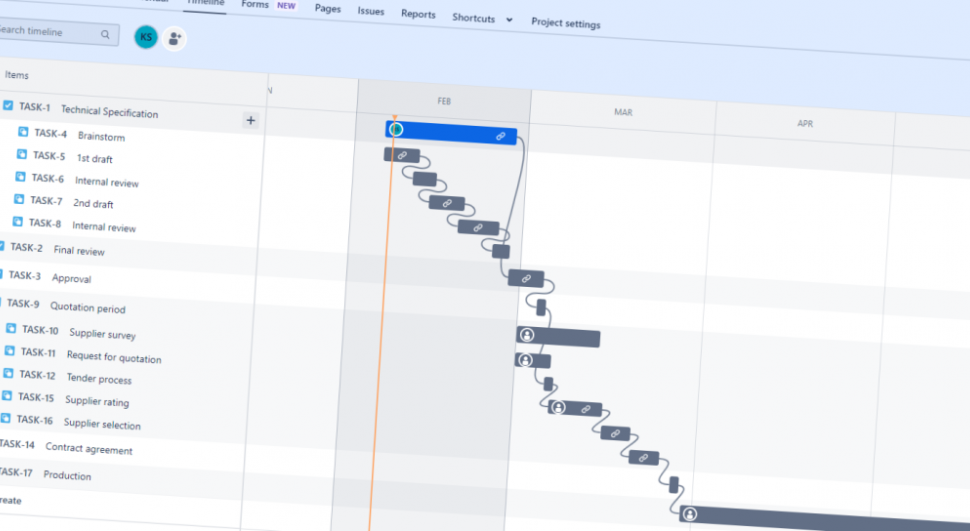
Task: Open the KS user avatar filter
Action: pyautogui.click(x=146, y=37)
